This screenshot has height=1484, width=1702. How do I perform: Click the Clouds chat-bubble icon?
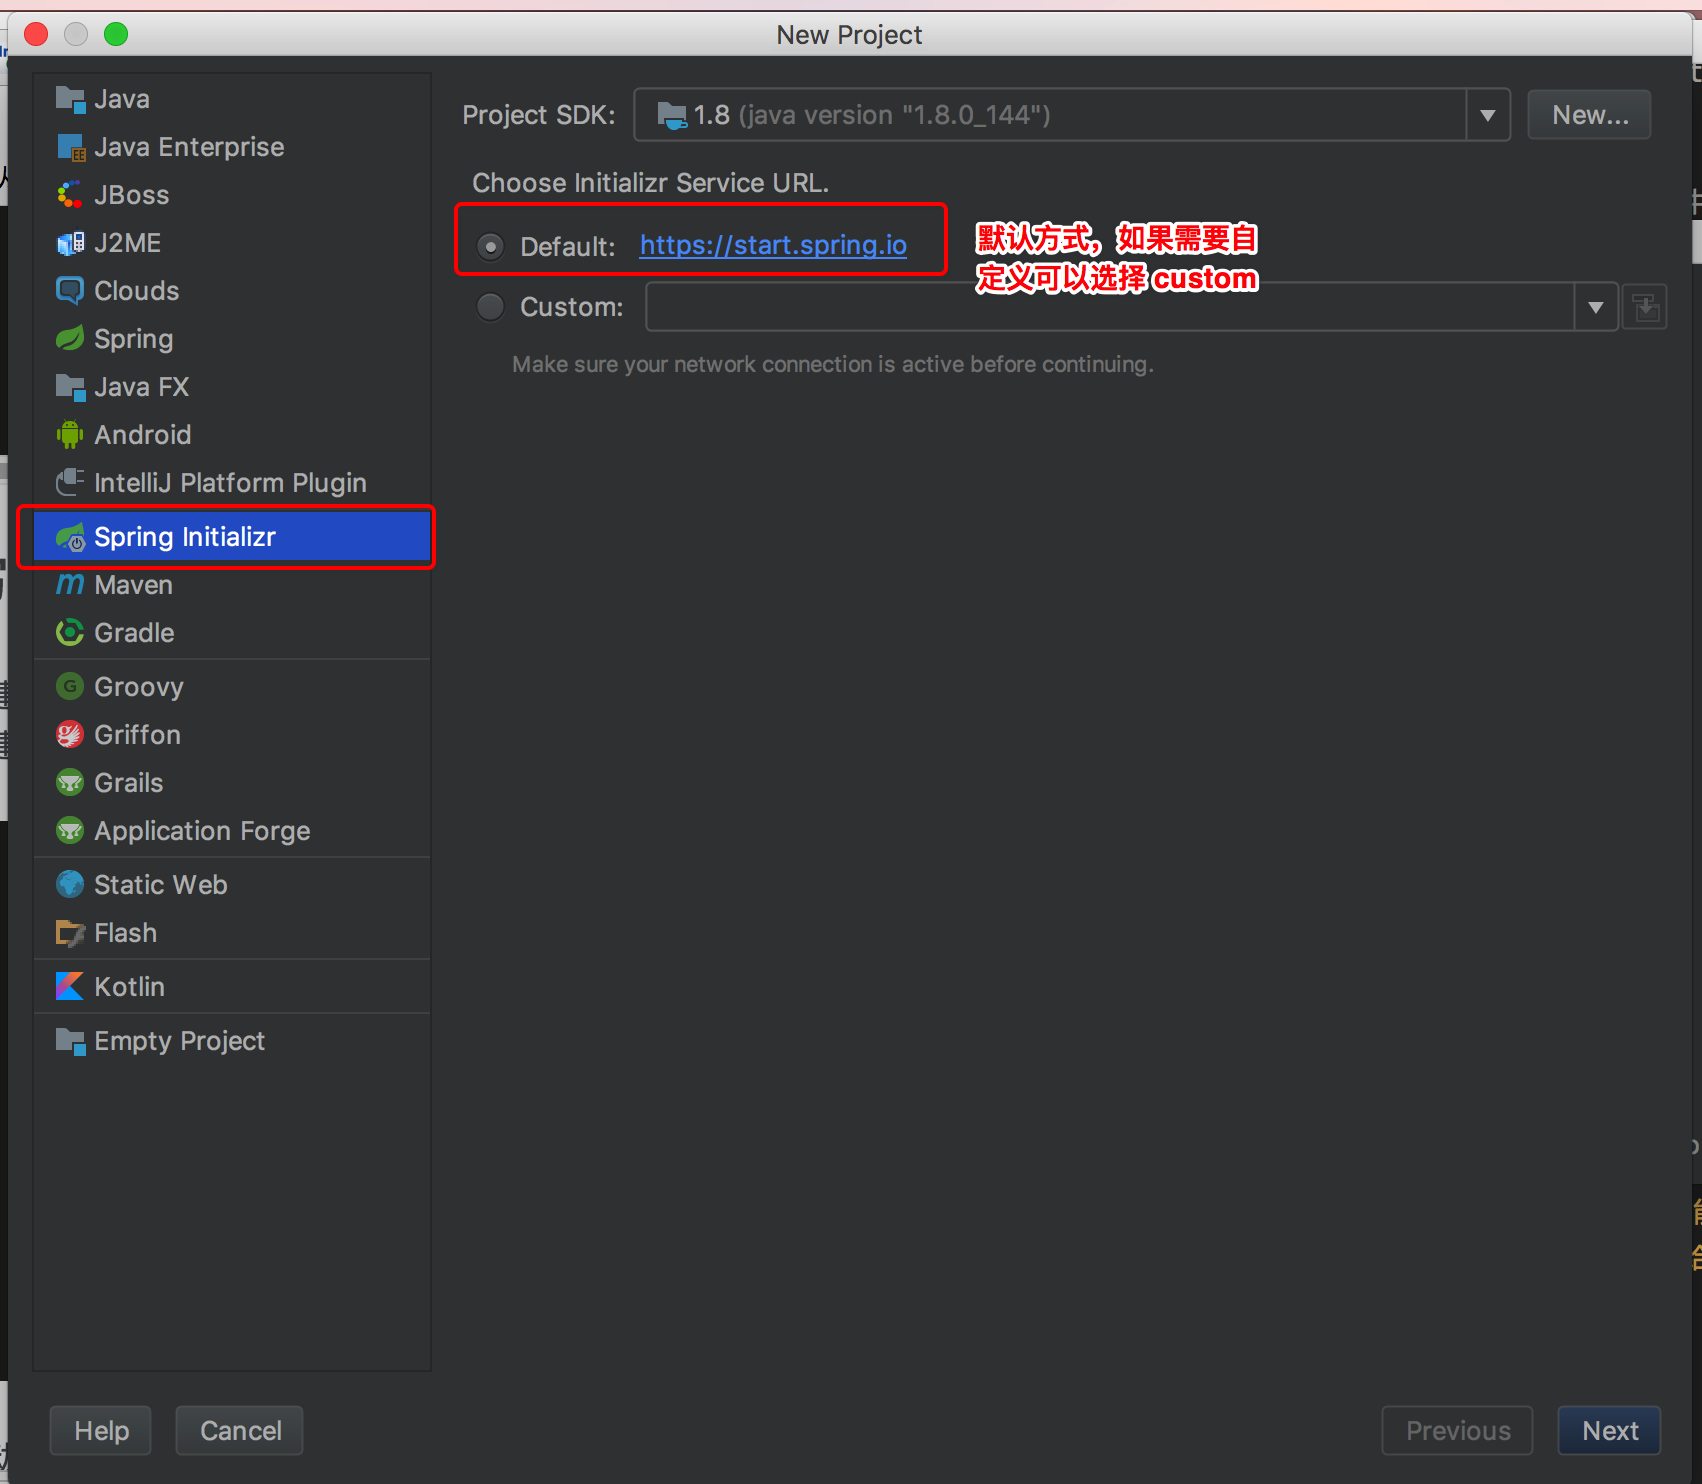pos(70,291)
